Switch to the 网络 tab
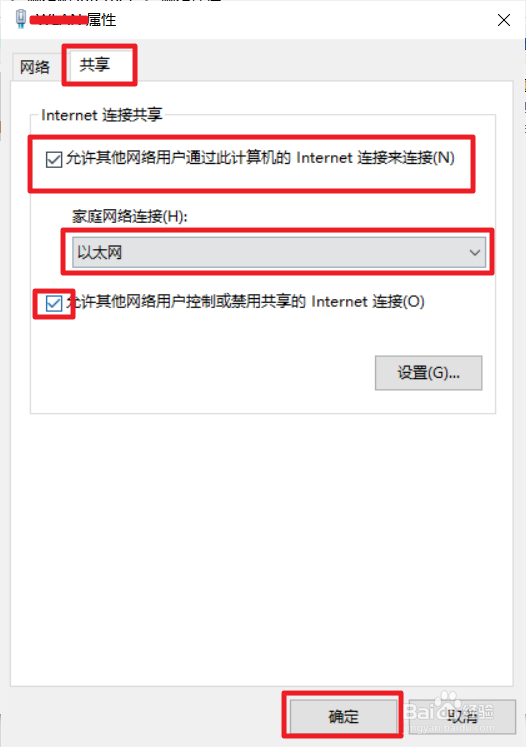Viewport: 526px width, 747px height. [x=35, y=67]
